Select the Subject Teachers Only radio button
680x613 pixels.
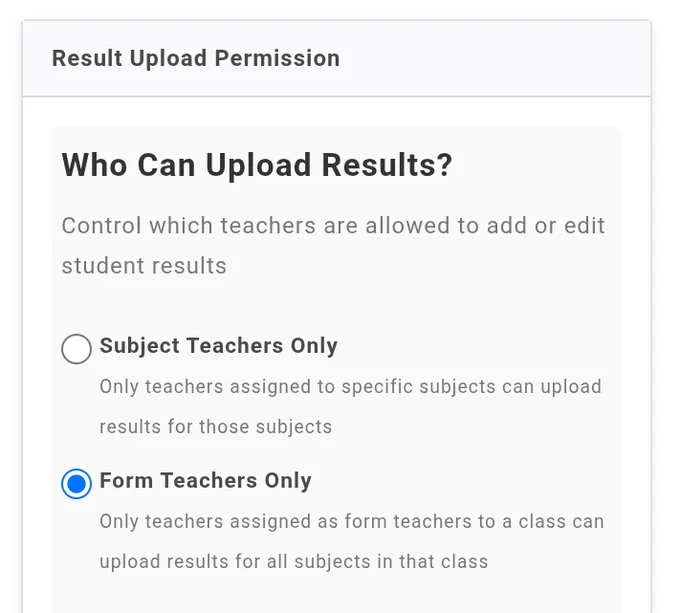point(76,349)
